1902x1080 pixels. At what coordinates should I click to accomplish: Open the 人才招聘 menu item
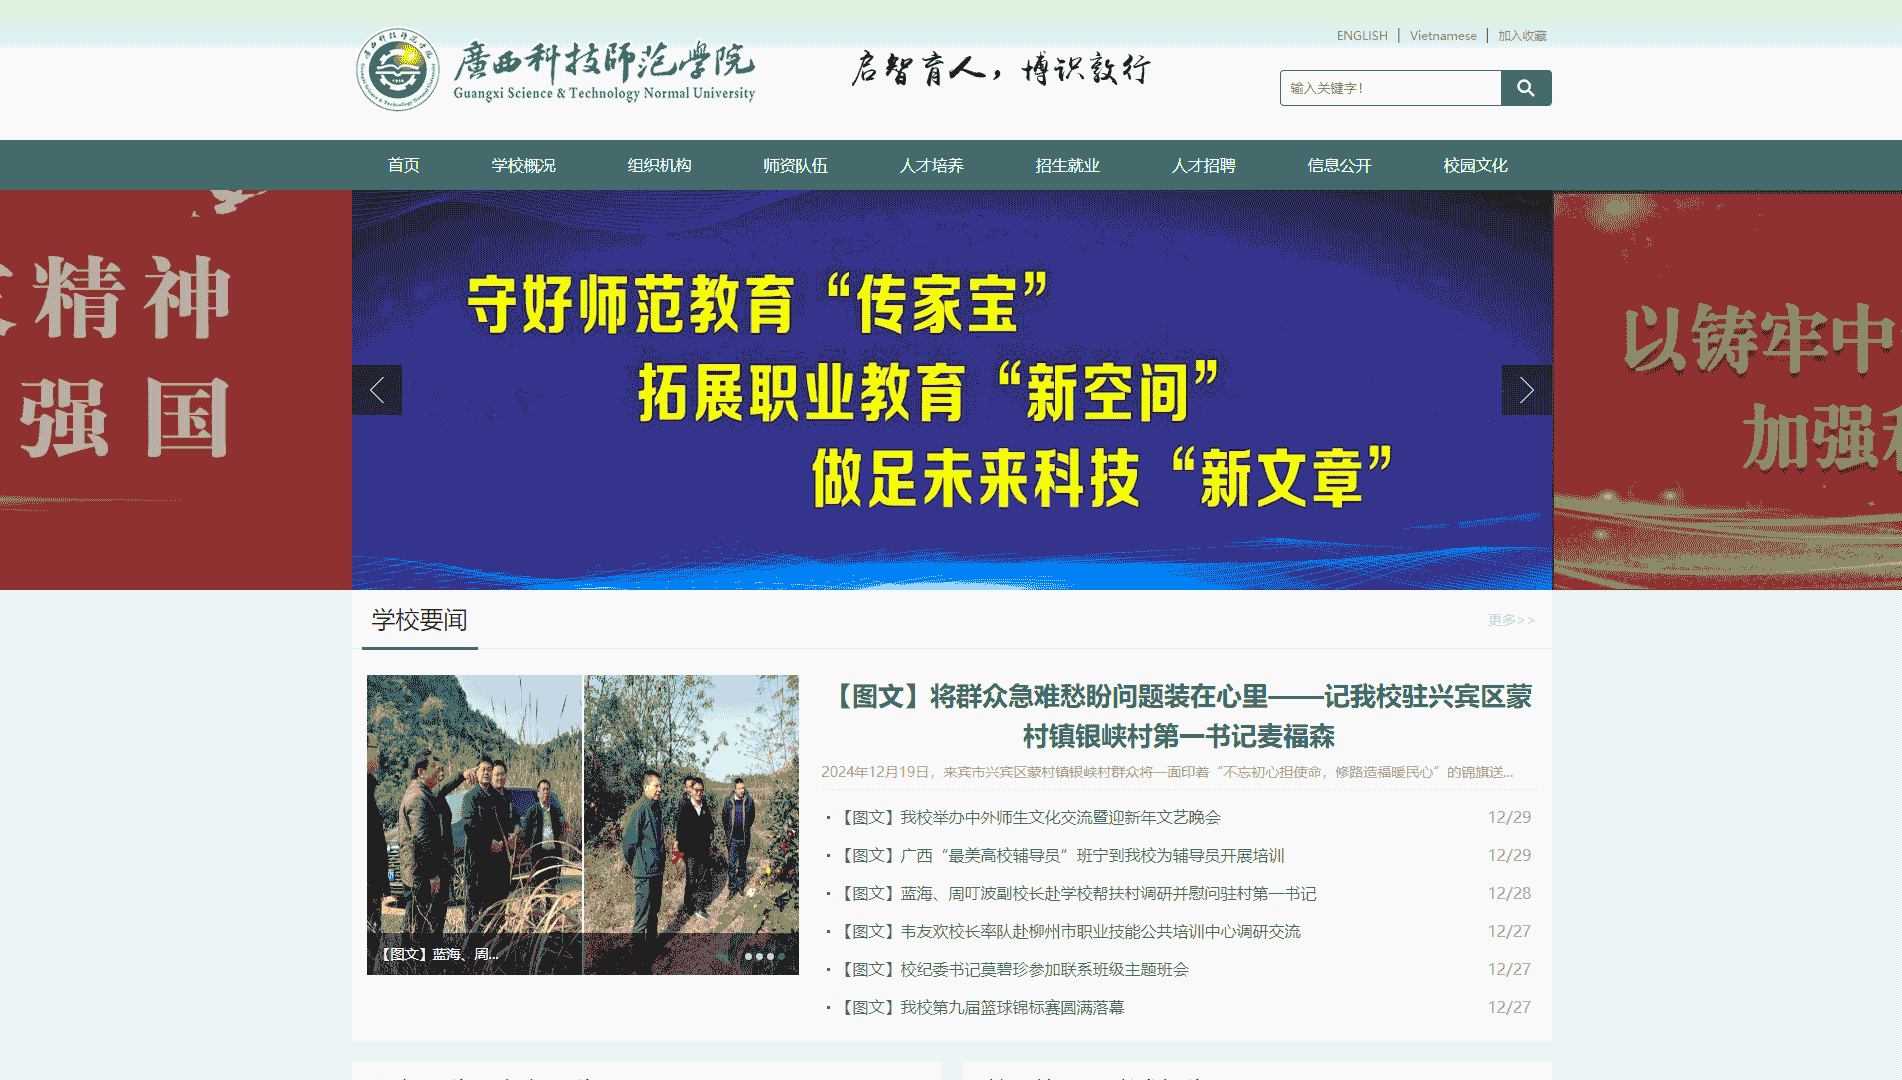click(x=1204, y=165)
